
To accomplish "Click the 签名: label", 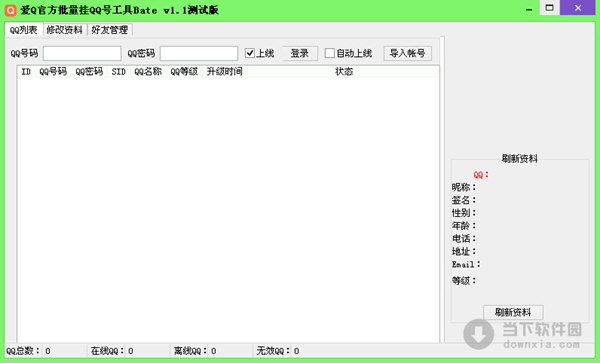I will [464, 200].
